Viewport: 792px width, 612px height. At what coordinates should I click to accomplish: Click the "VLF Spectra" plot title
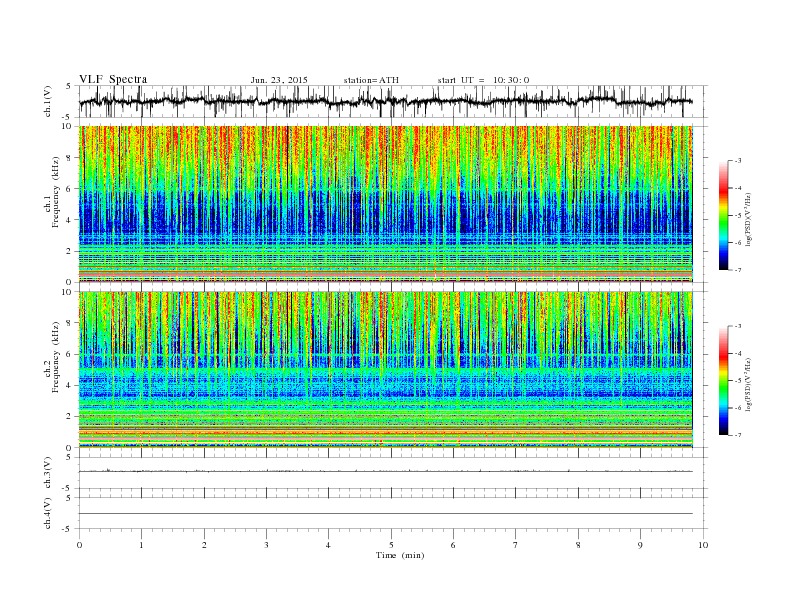coord(113,79)
